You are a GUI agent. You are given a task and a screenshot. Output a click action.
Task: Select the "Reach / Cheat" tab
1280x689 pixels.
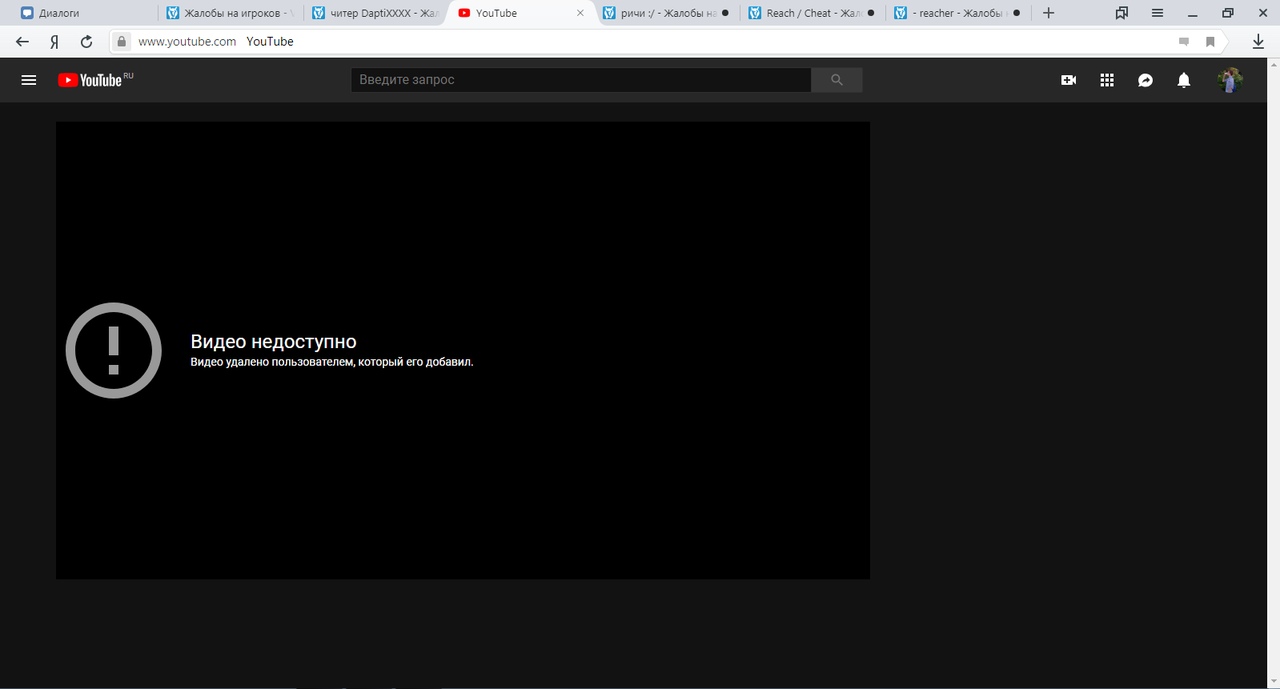[x=810, y=13]
